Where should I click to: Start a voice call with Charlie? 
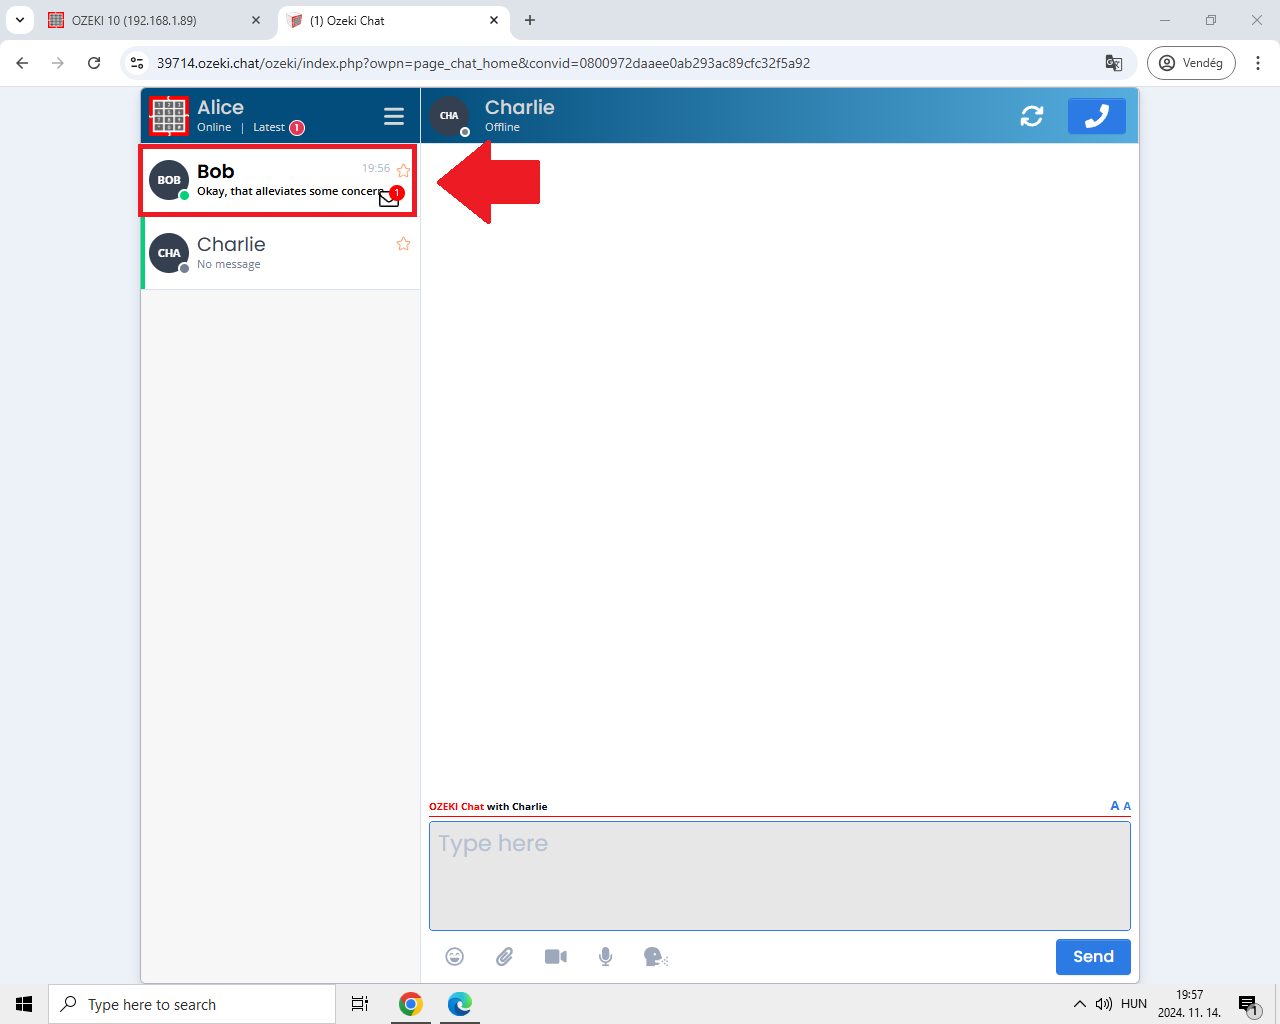point(1097,116)
